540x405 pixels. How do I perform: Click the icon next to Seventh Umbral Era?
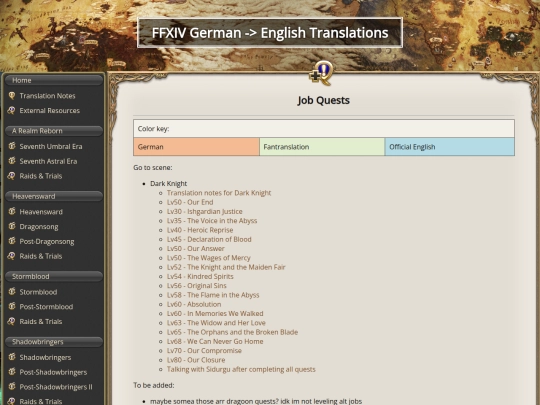[x=12, y=146]
